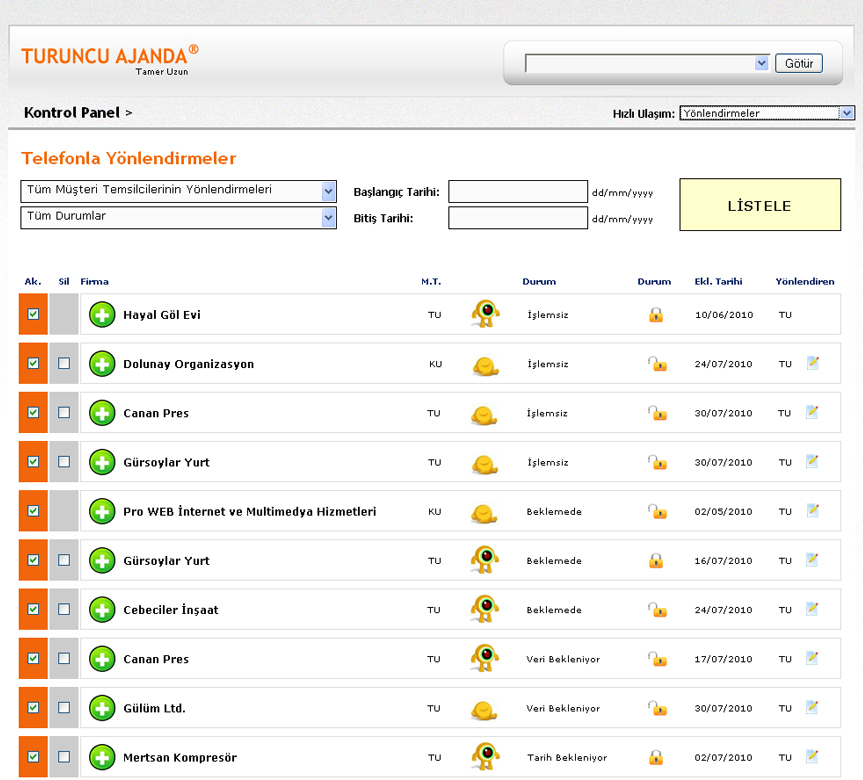The image size is (863, 780).
Task: Open the Tüm Durumlar status dropdown
Action: [x=178, y=217]
